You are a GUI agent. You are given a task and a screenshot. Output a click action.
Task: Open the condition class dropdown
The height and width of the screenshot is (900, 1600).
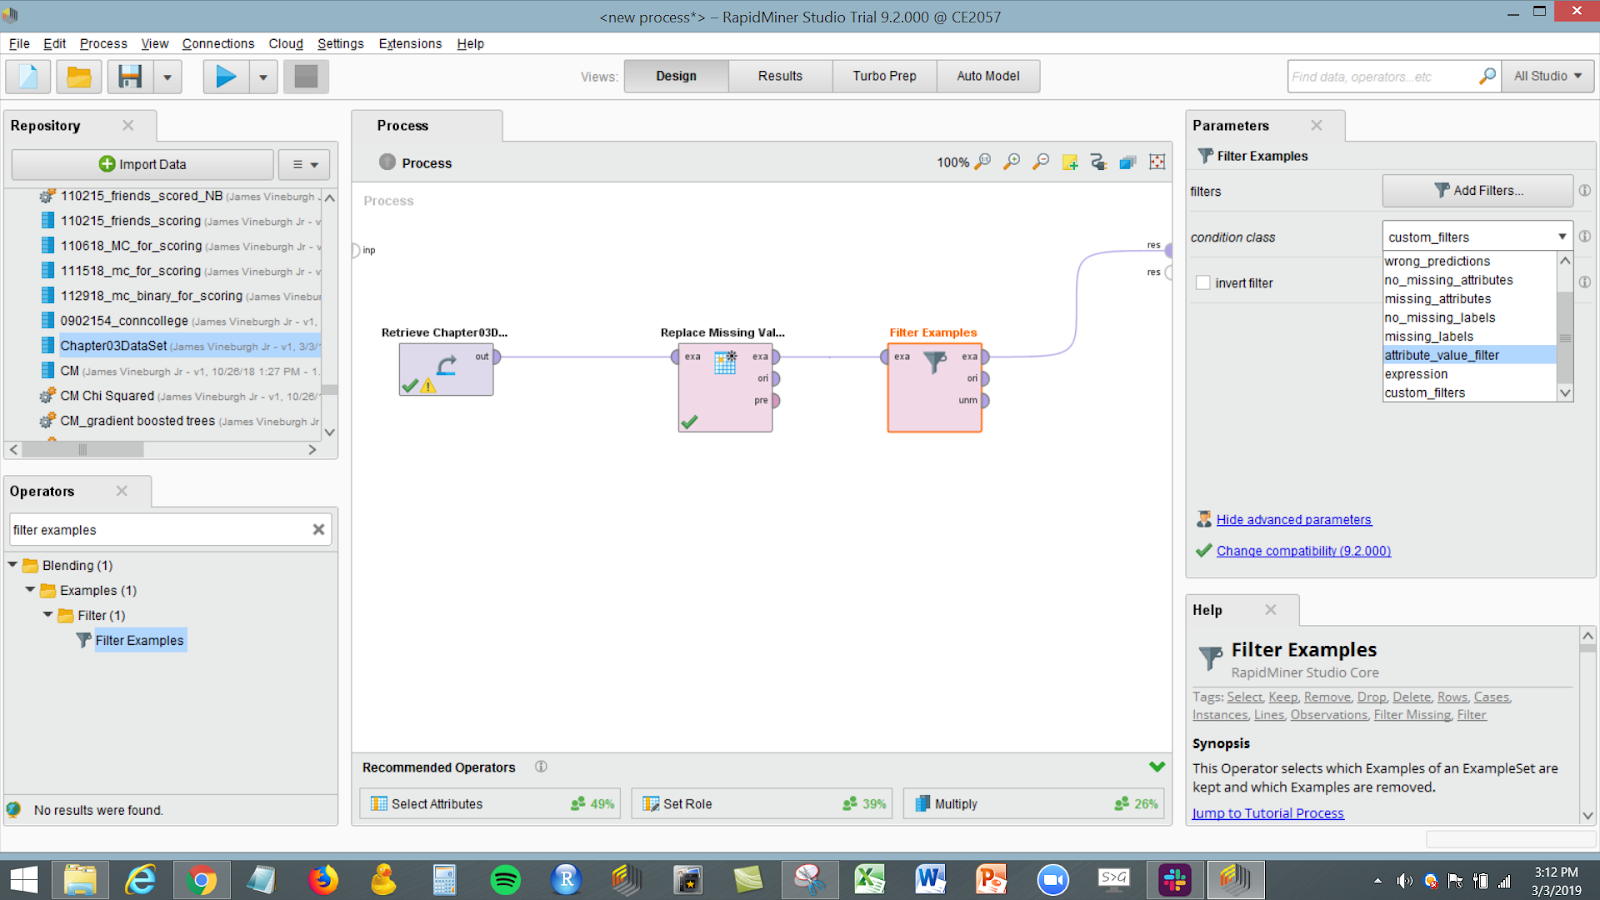pyautogui.click(x=1477, y=237)
